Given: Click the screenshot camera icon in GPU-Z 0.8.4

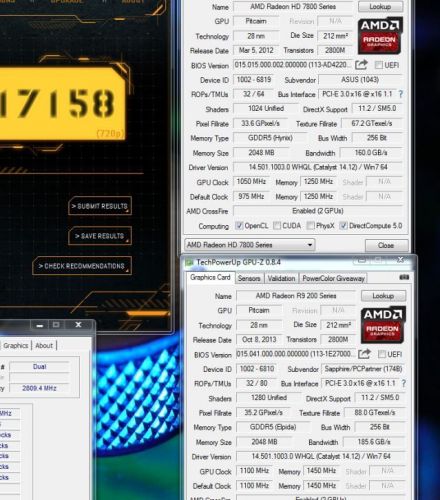Looking at the screenshot, I should [404, 277].
